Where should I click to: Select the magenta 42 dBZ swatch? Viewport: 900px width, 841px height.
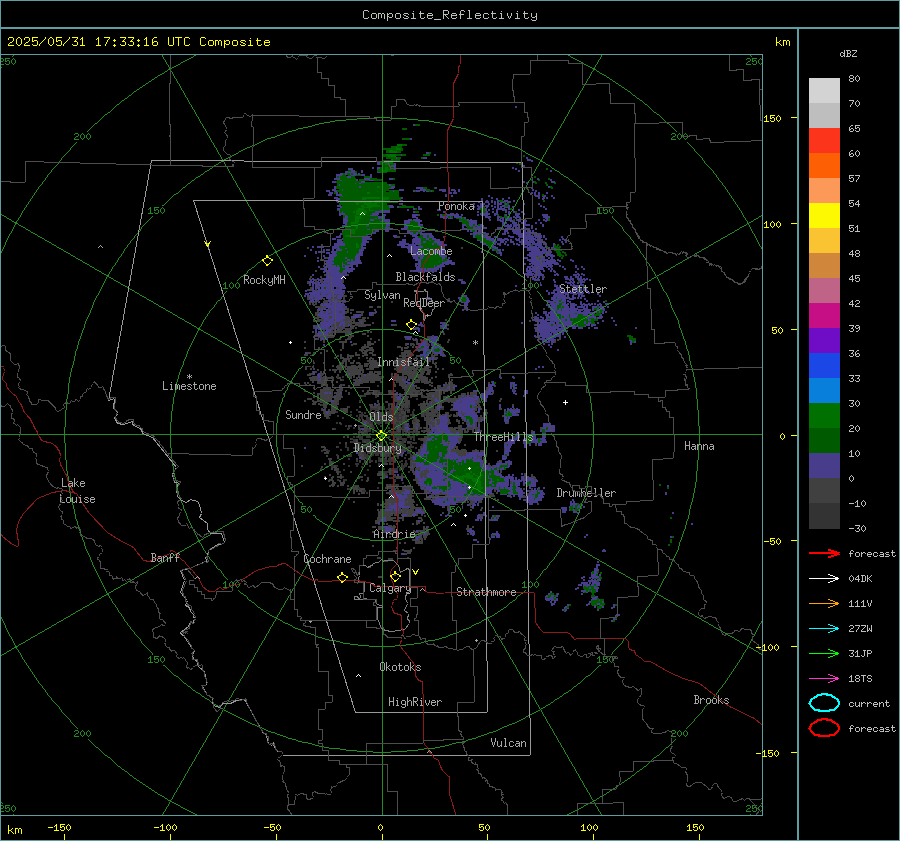tap(824, 315)
